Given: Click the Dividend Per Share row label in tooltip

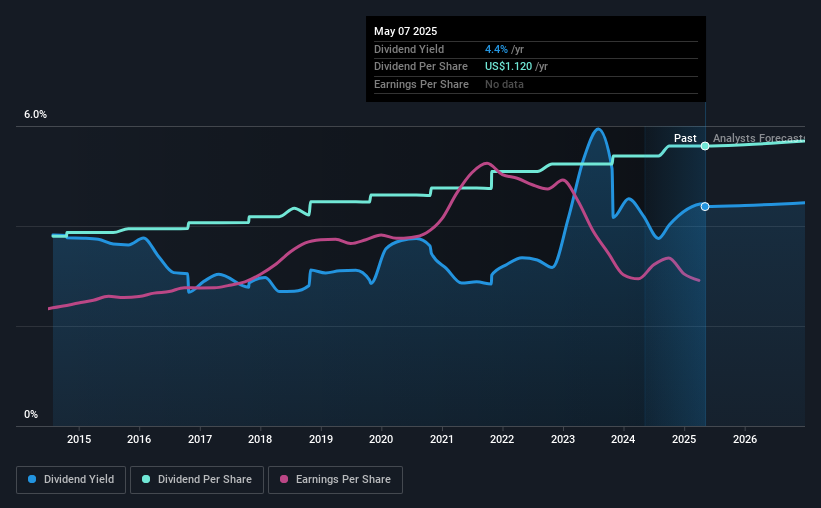Looking at the screenshot, I should tap(421, 67).
